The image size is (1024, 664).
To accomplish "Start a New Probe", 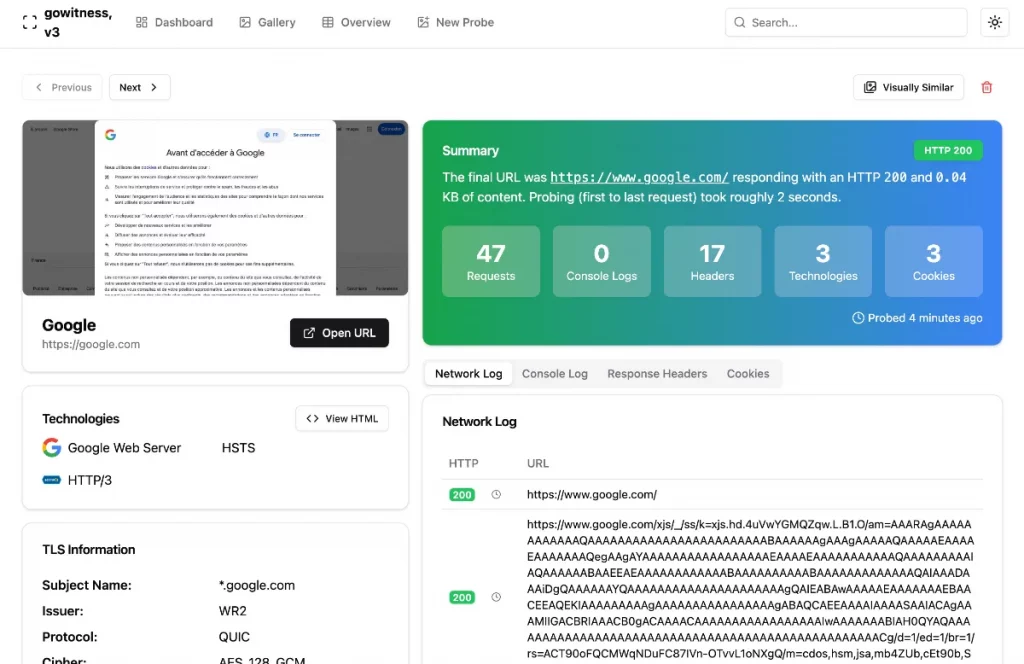I will click(455, 22).
